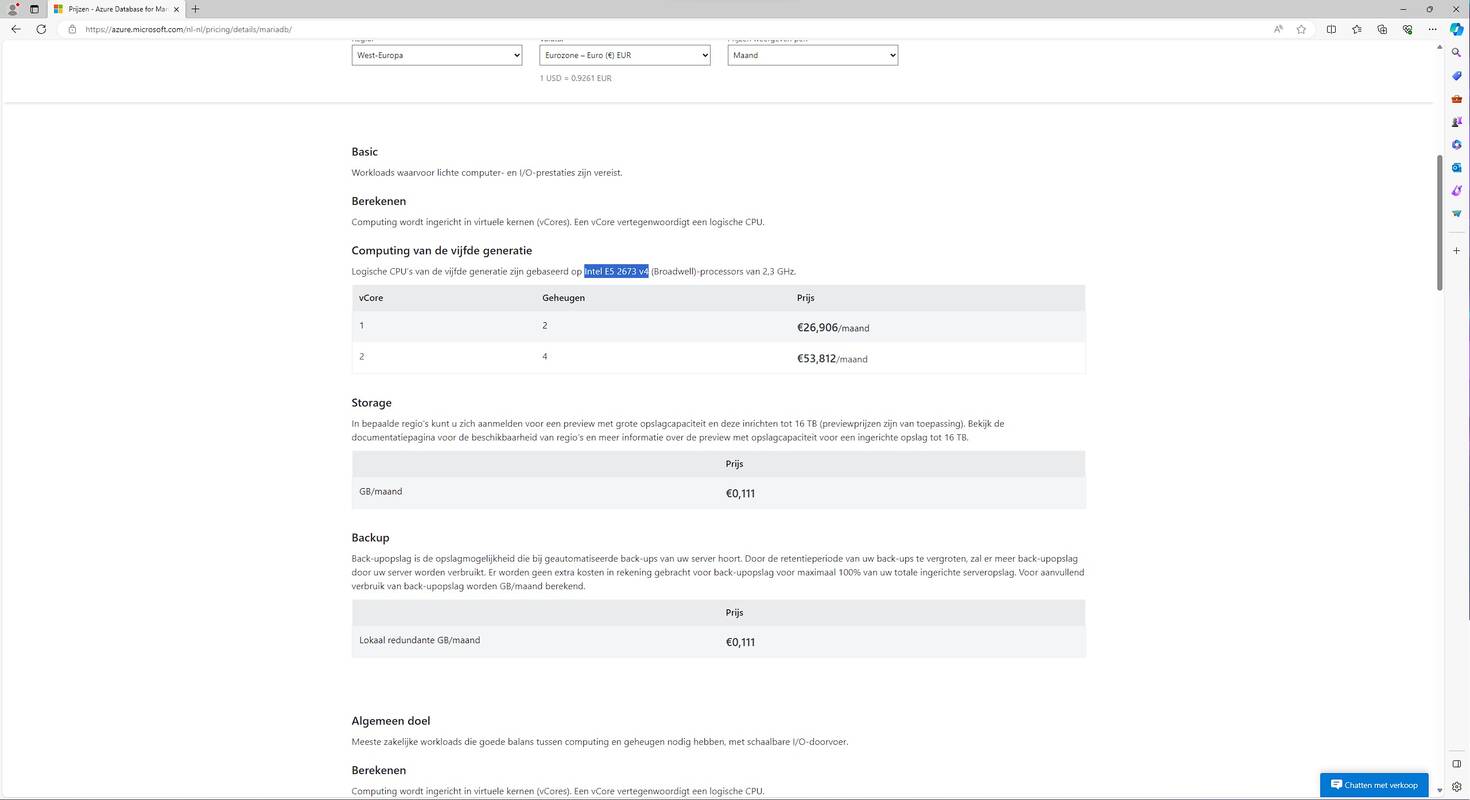Open sidebar Designer icon

pyautogui.click(x=1457, y=191)
